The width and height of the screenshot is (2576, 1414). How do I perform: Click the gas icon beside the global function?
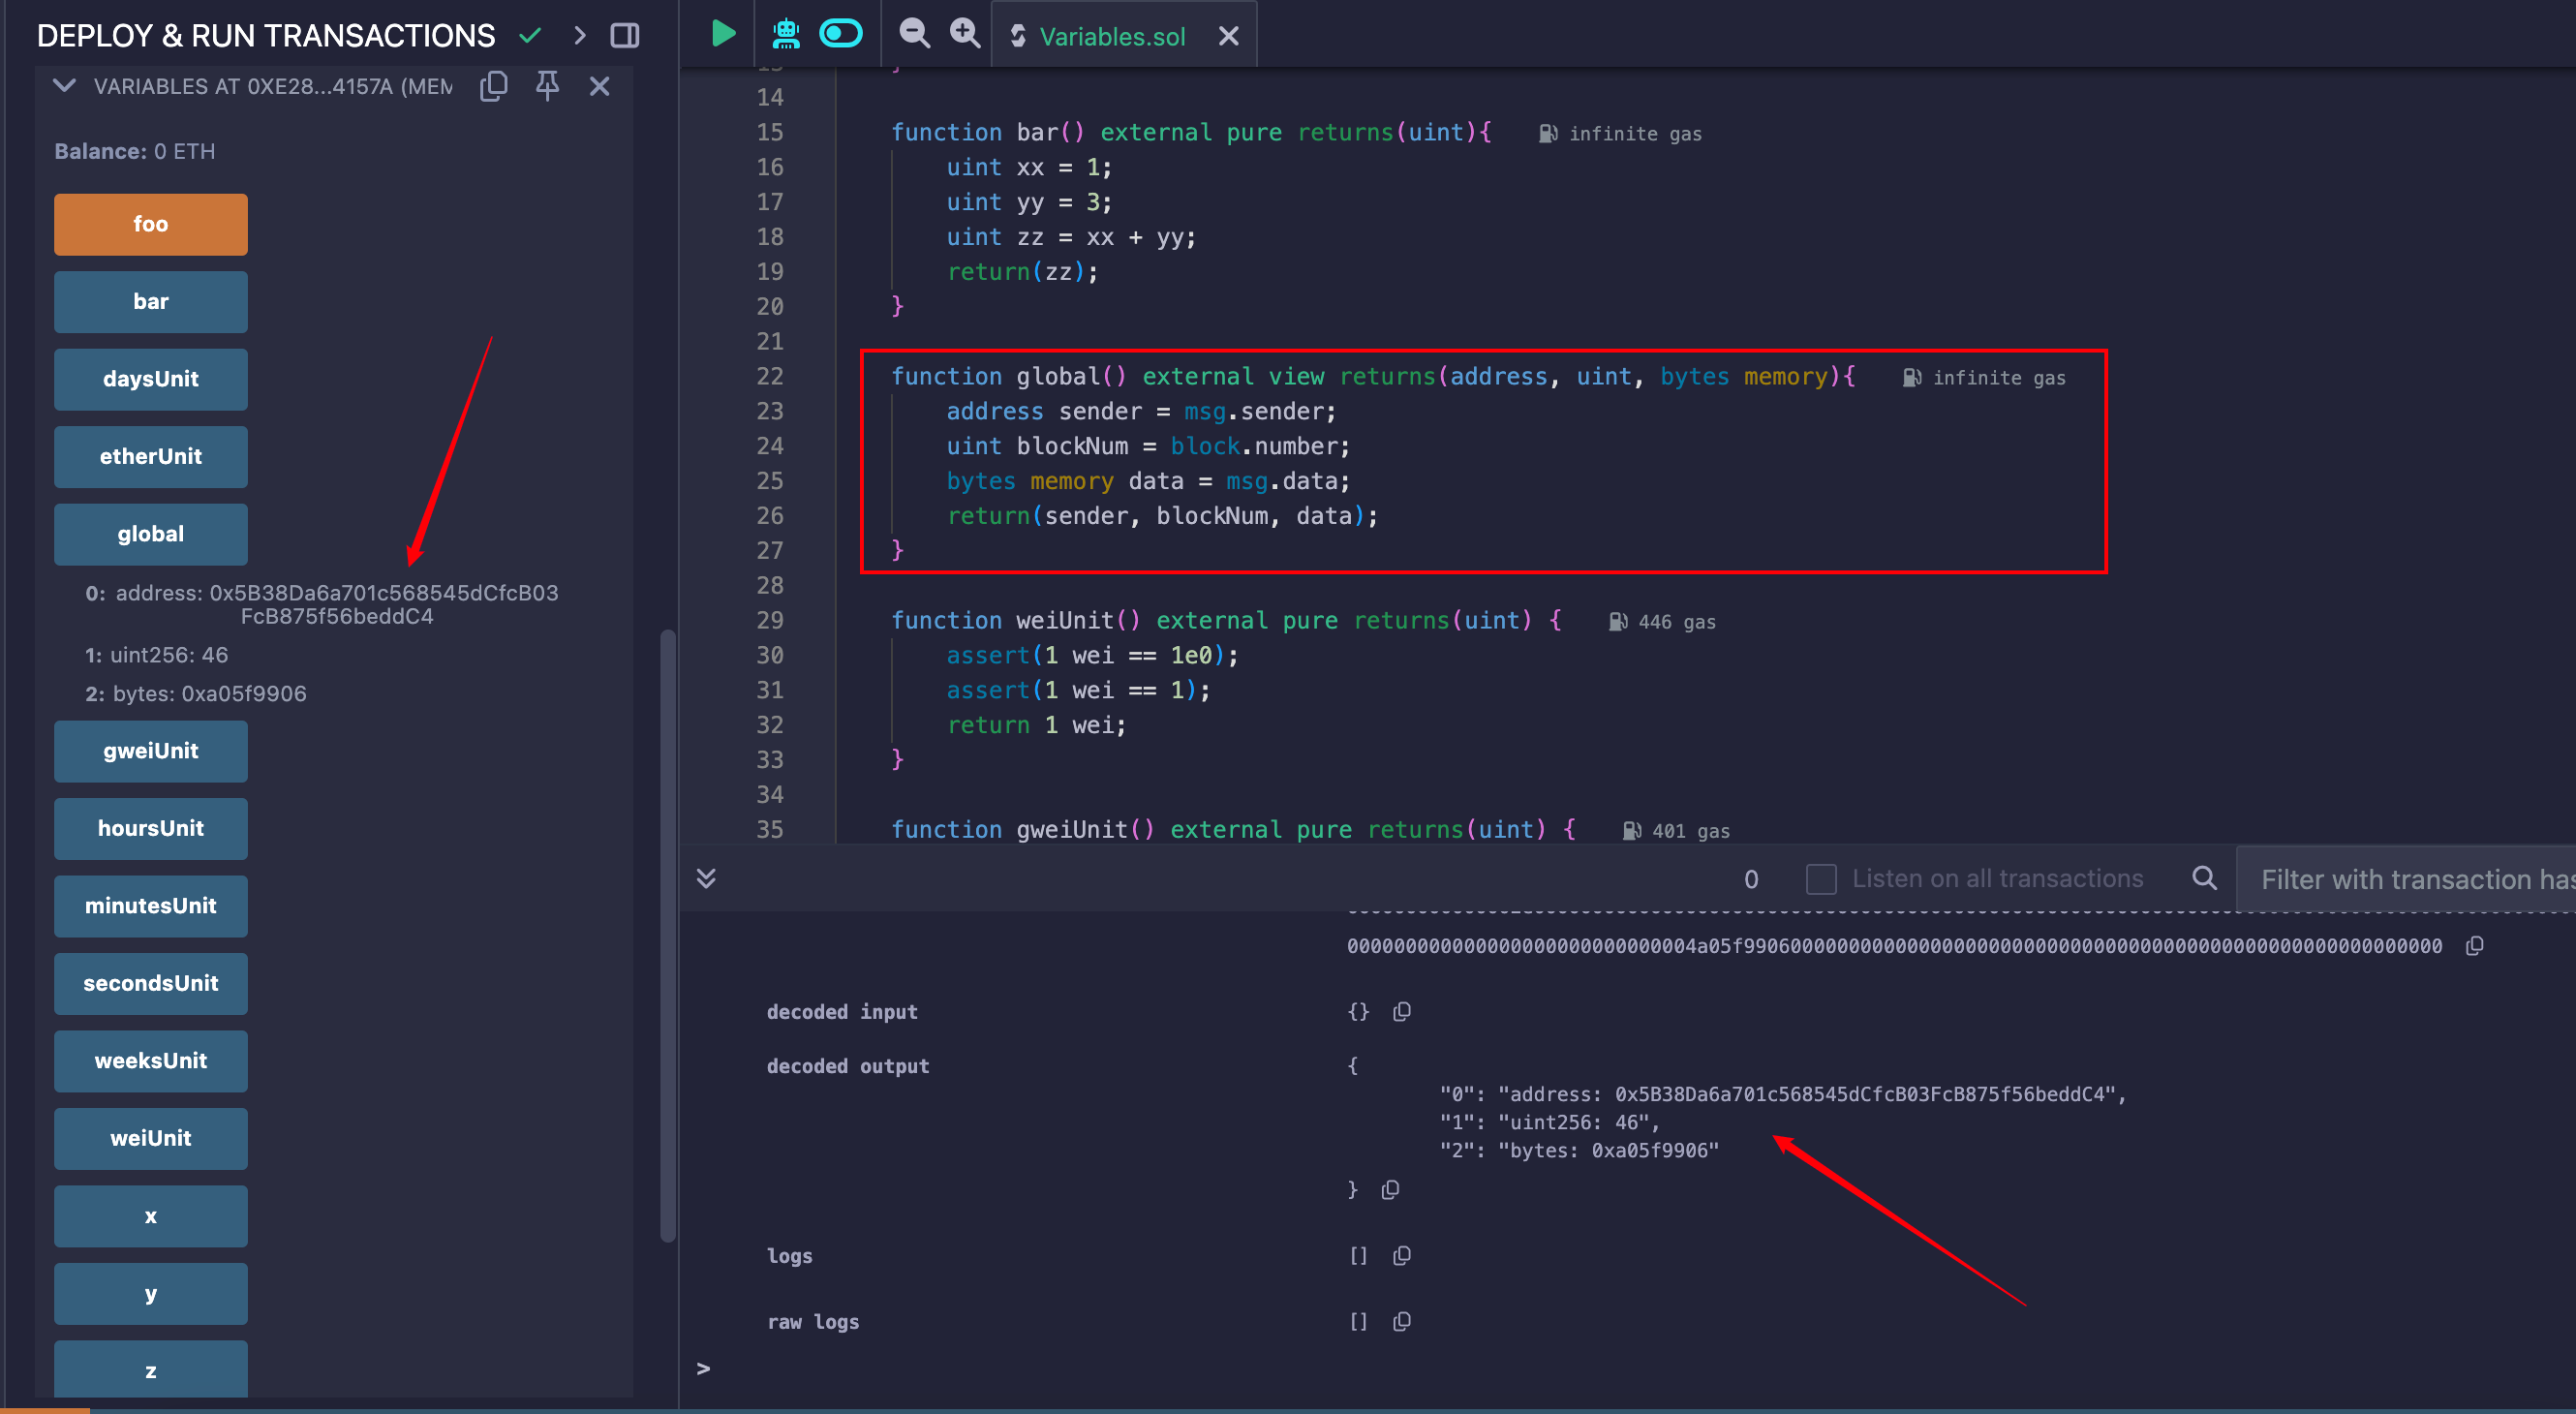coord(1912,378)
